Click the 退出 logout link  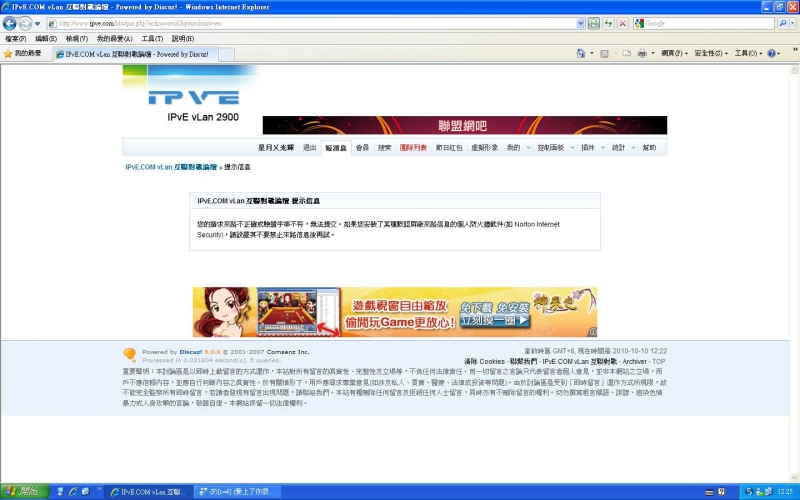click(x=309, y=147)
